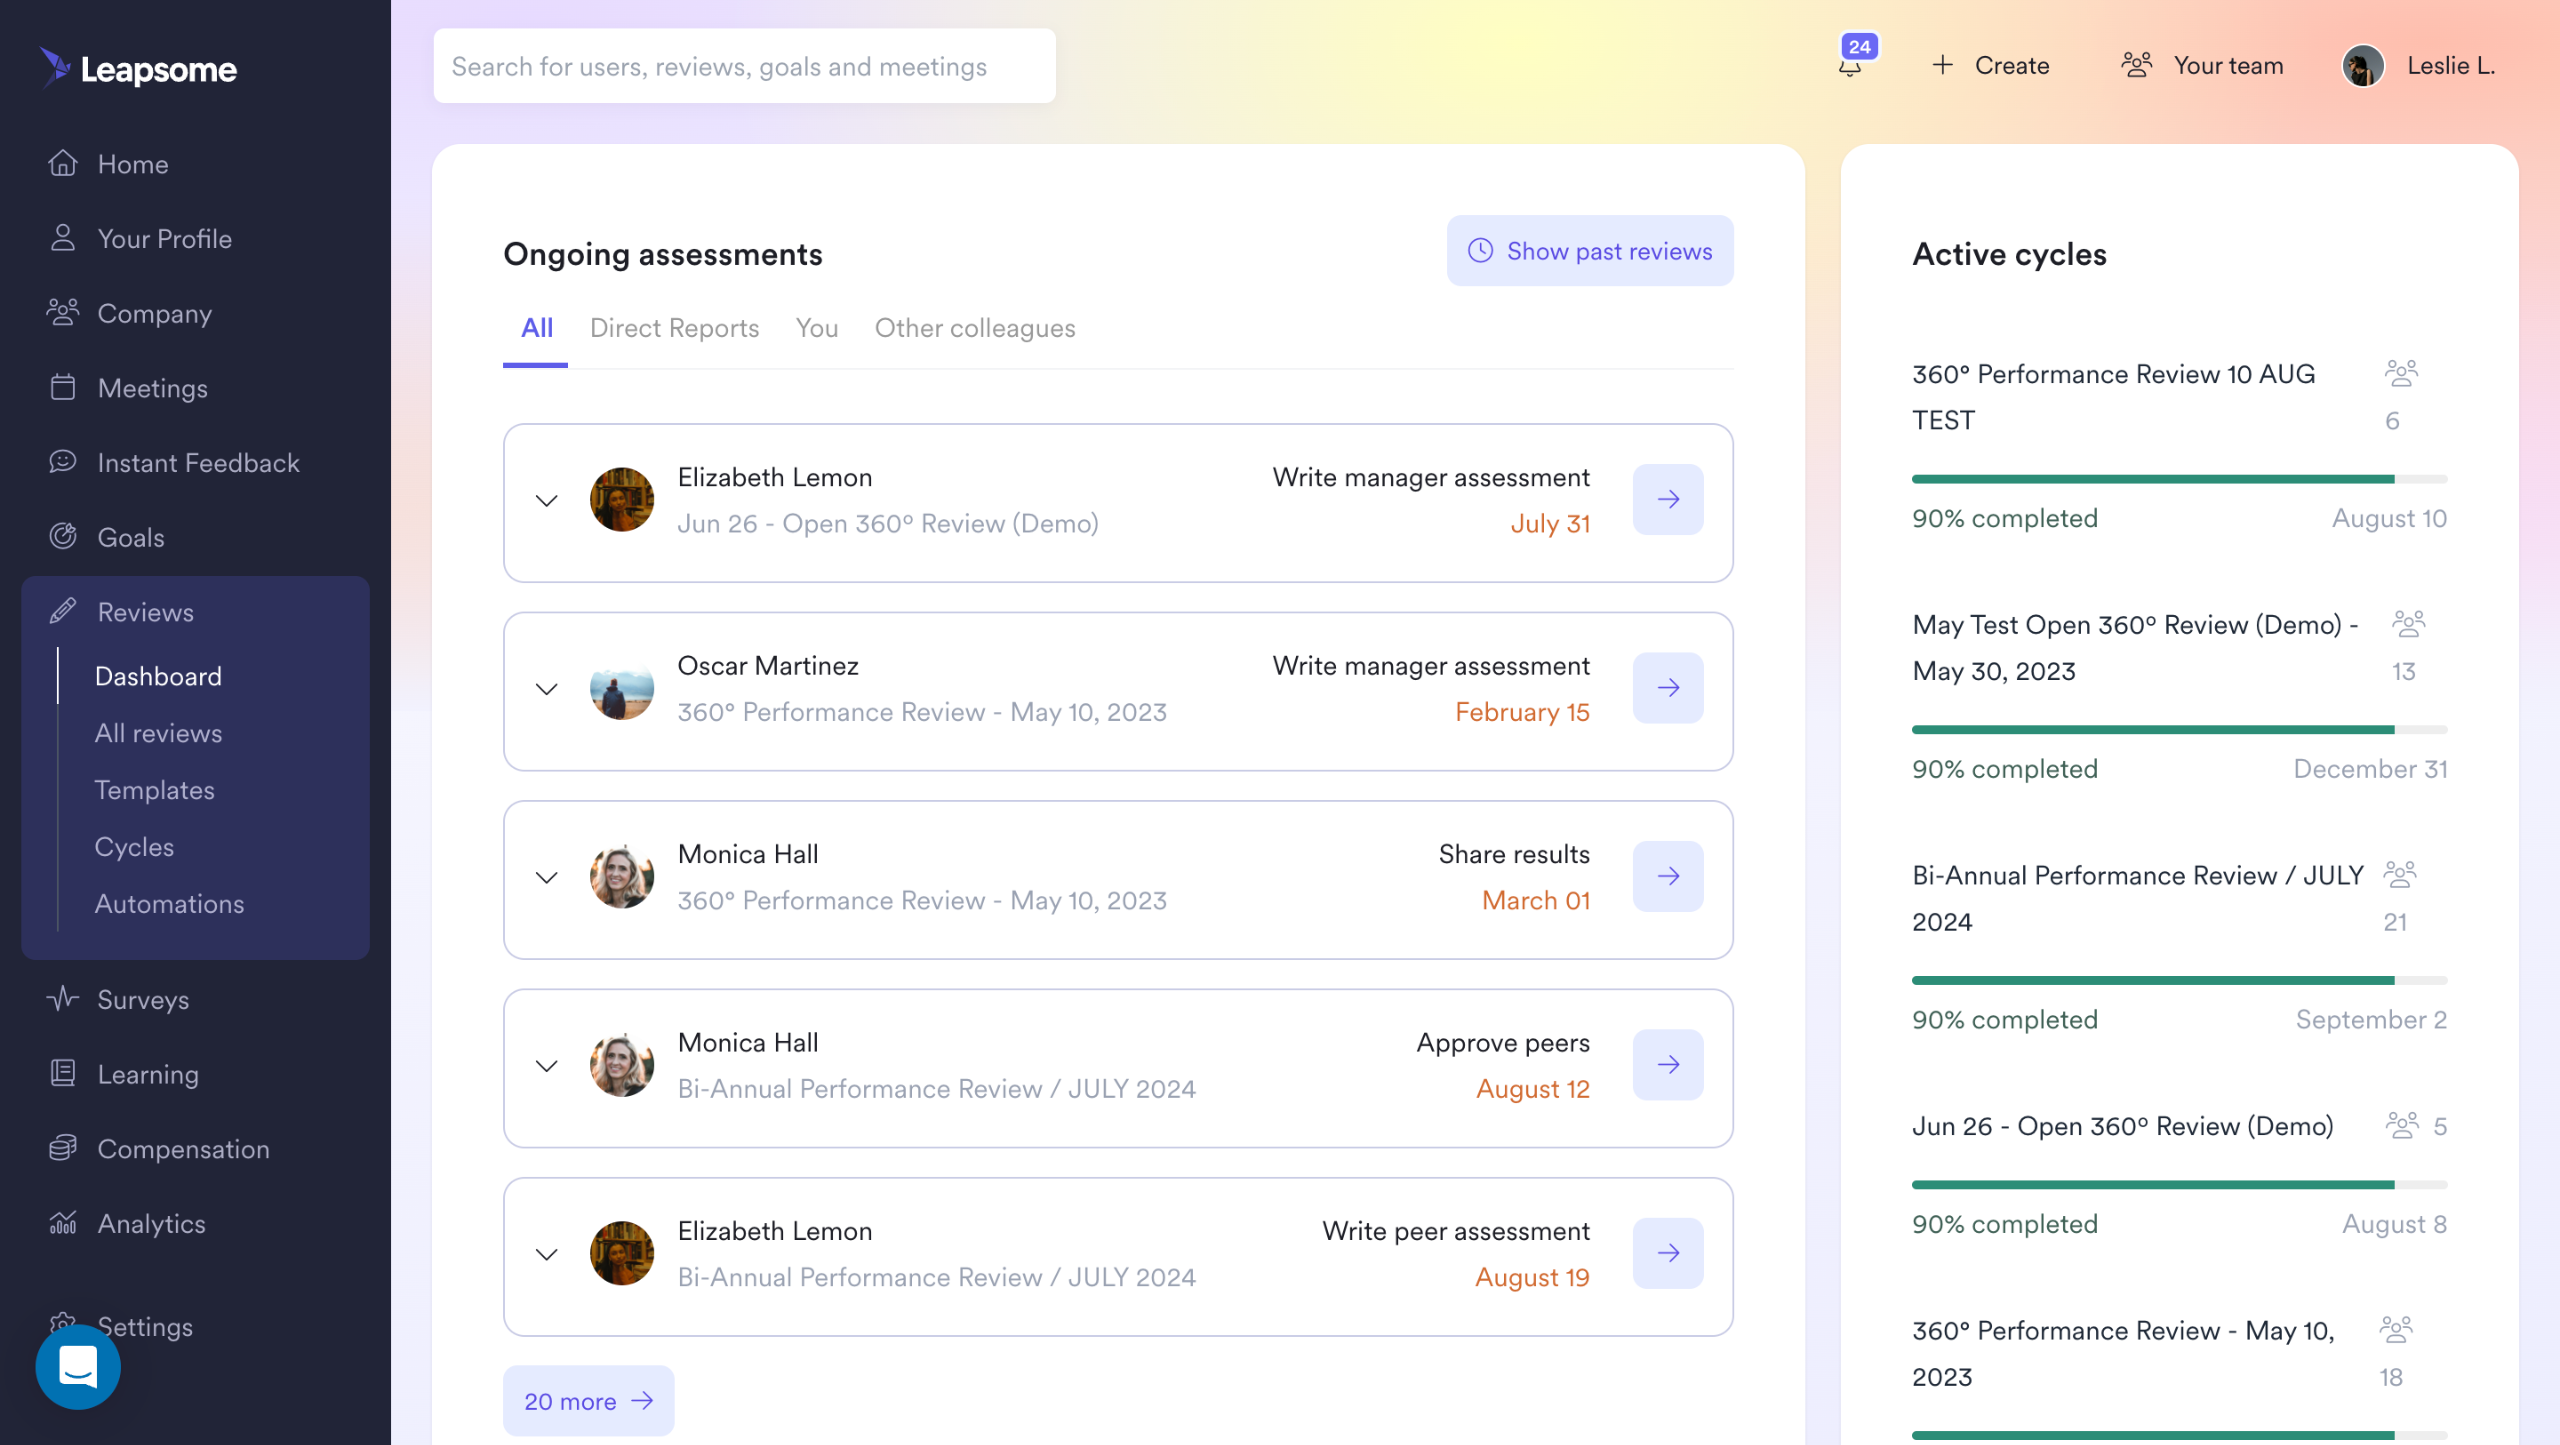
Task: Switch to the Direct Reports tab
Action: 674,328
